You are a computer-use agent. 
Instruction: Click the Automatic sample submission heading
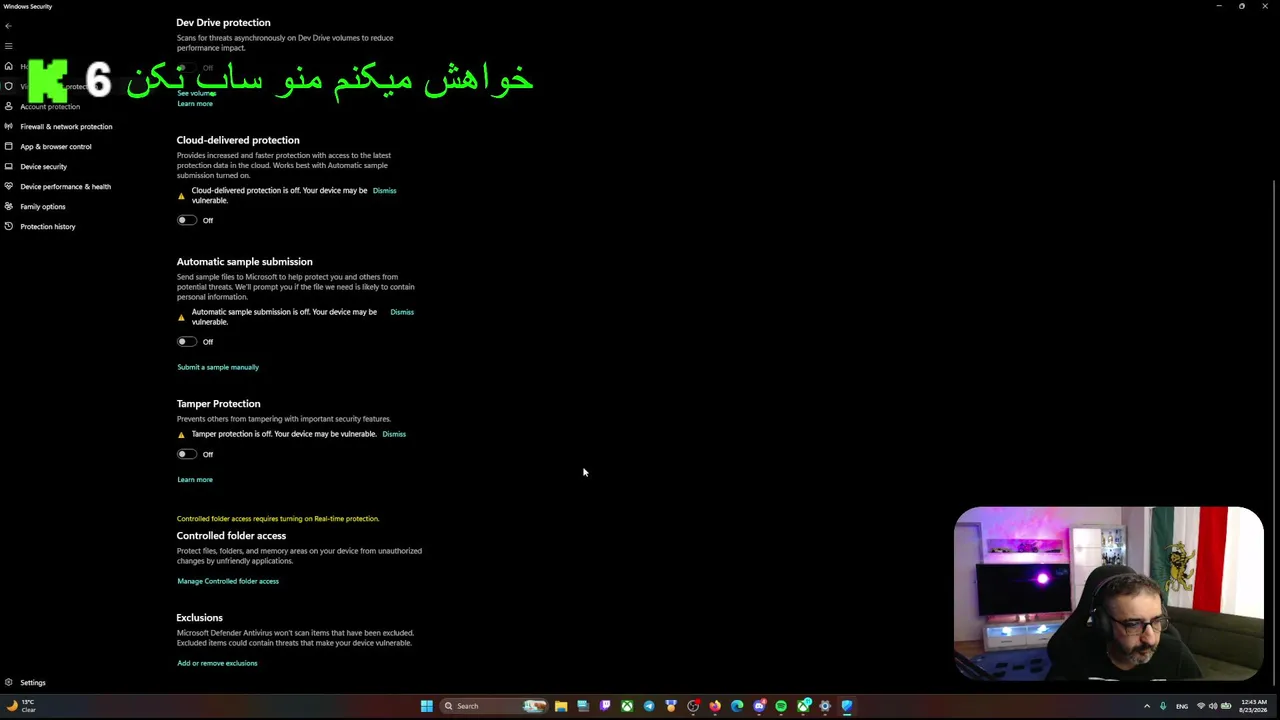coord(245,262)
